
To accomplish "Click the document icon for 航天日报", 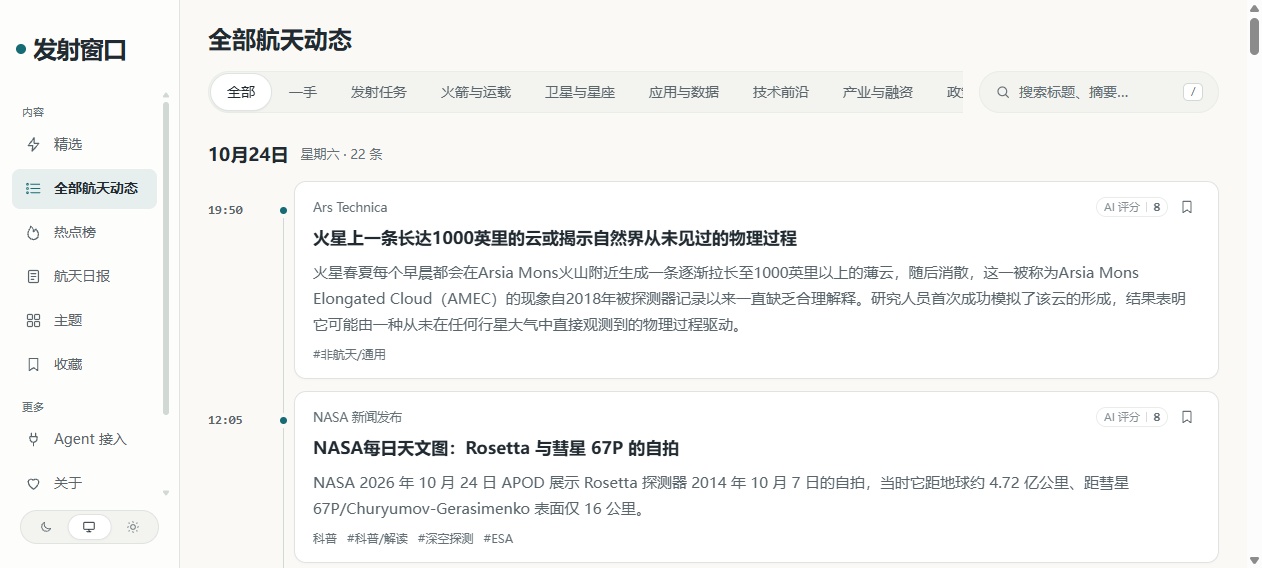I will click(33, 276).
